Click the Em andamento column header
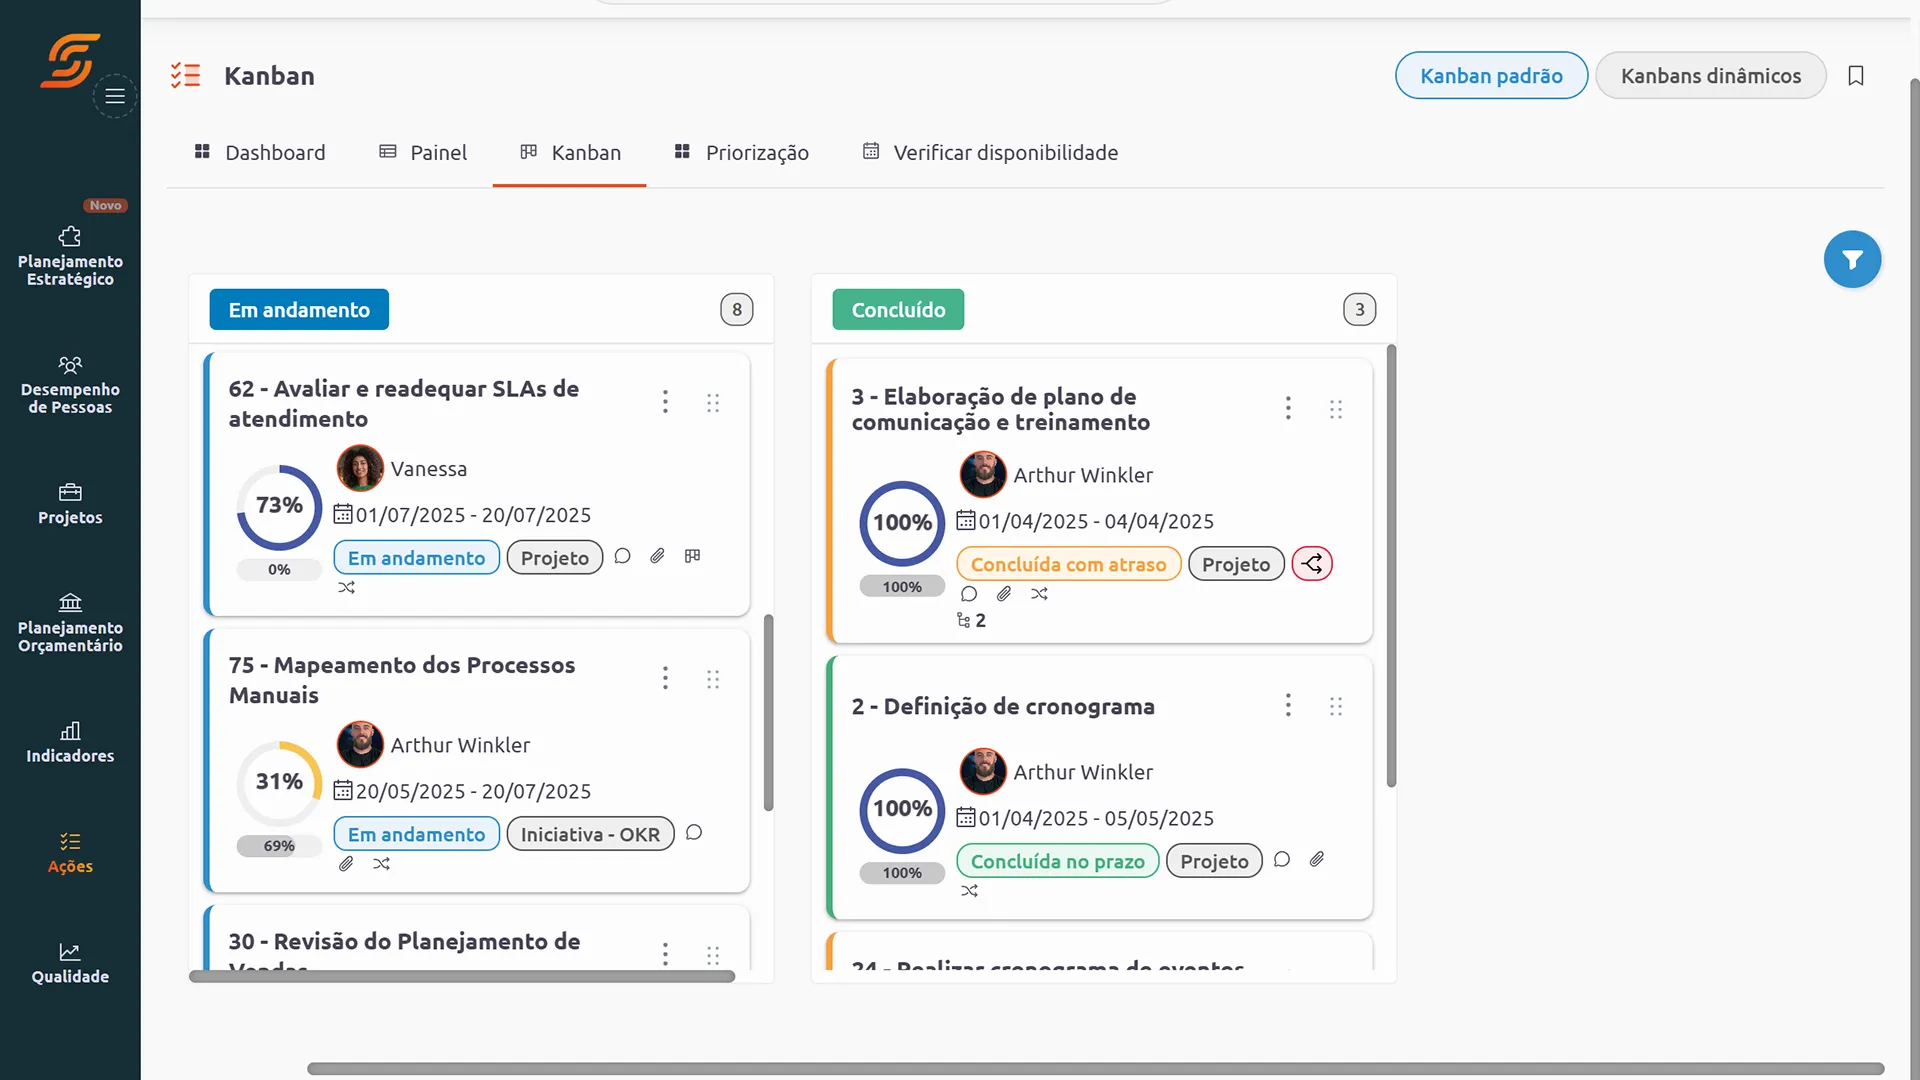Screen dimensions: 1920x1080 click(299, 310)
